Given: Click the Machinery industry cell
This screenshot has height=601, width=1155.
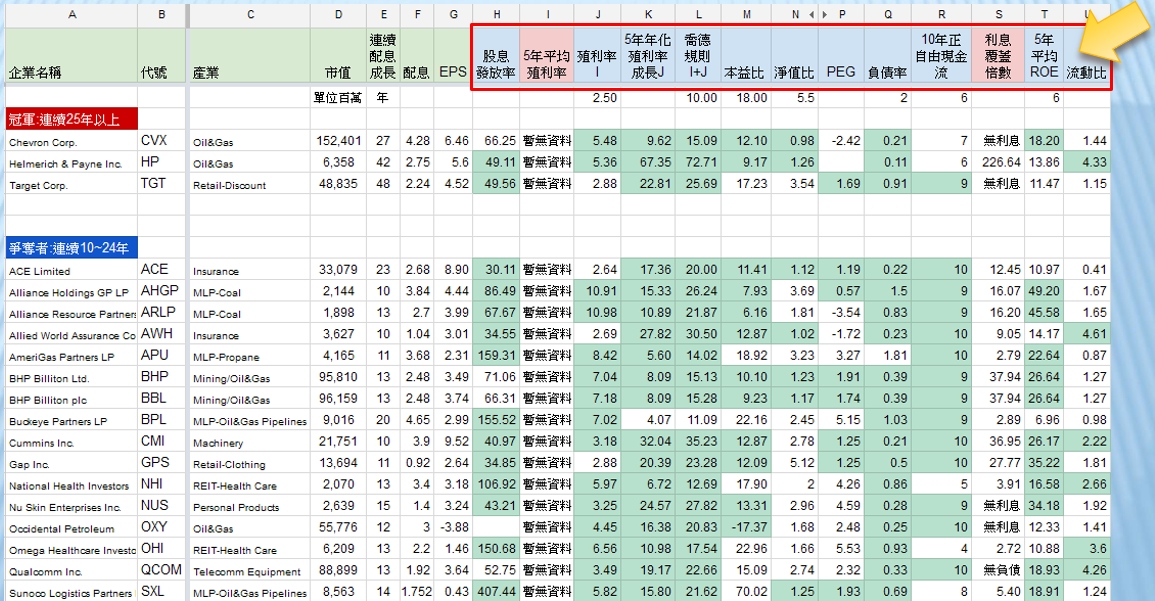Looking at the screenshot, I should pos(250,441).
